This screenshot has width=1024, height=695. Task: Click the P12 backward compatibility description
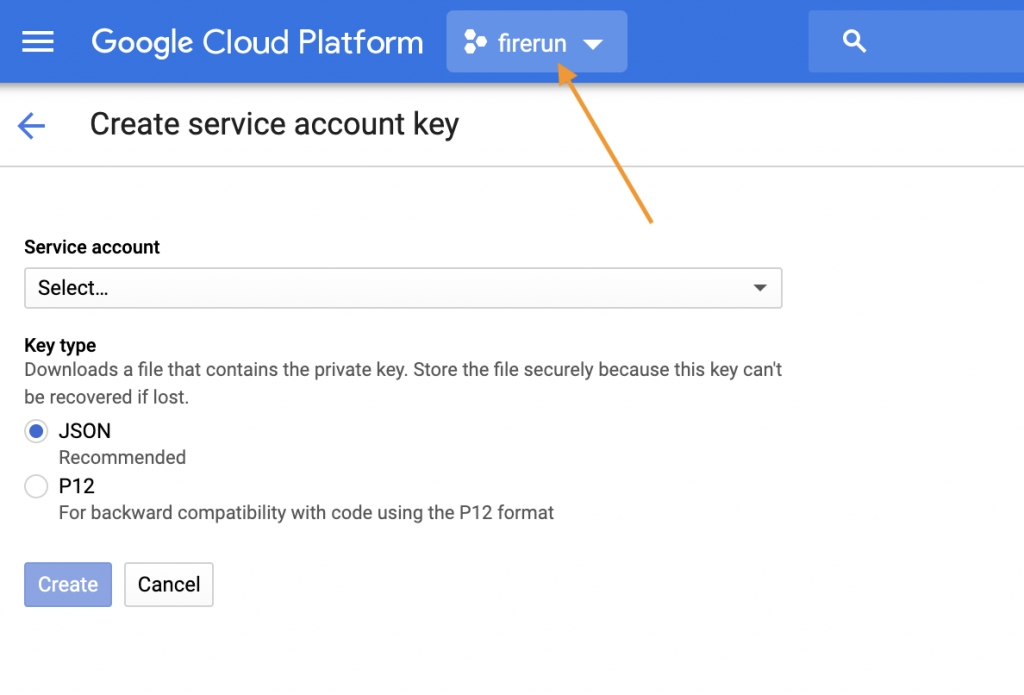[x=306, y=513]
